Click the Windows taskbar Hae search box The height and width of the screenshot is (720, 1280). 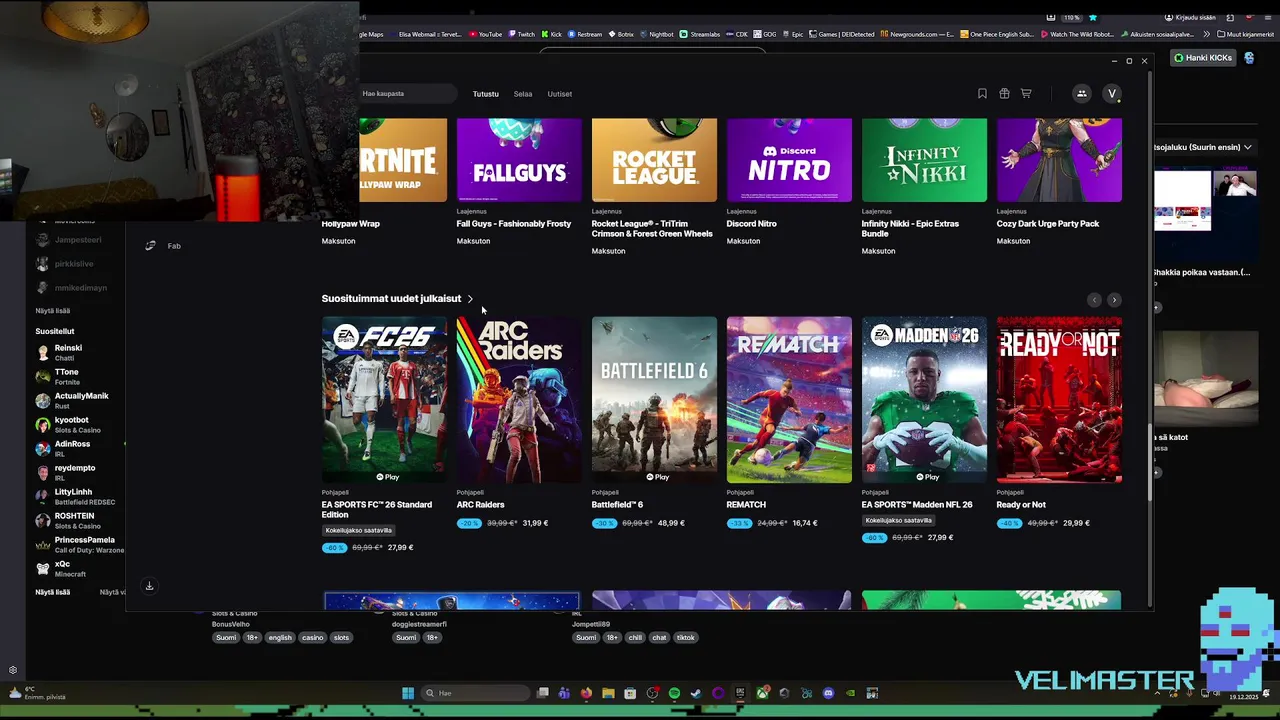[475, 693]
